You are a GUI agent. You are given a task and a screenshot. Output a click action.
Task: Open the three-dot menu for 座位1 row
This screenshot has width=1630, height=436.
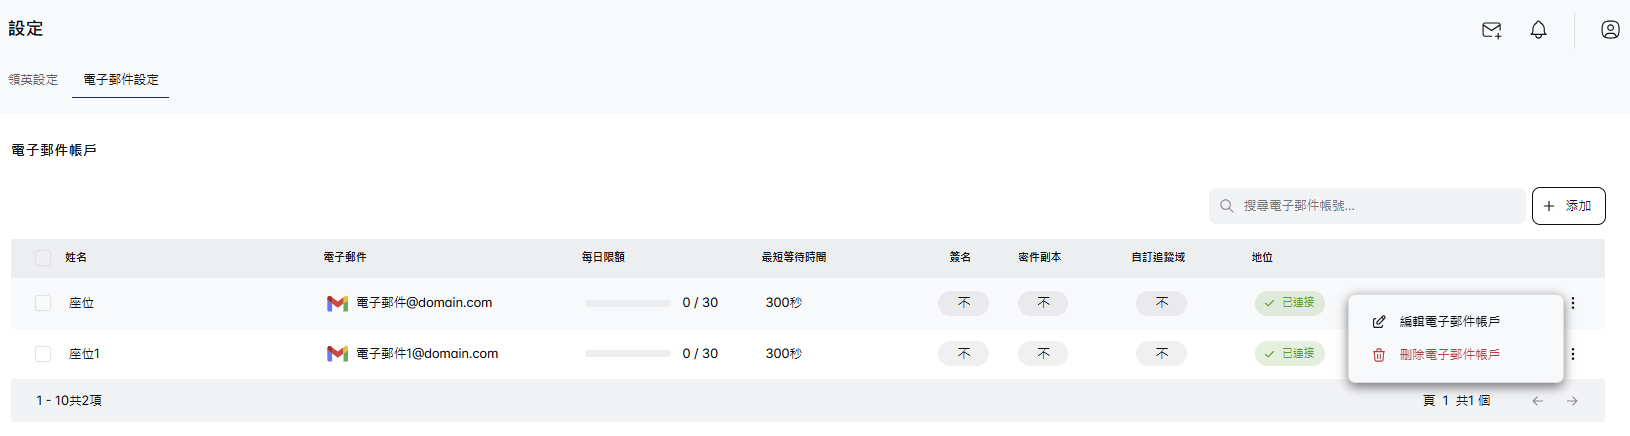point(1573,354)
